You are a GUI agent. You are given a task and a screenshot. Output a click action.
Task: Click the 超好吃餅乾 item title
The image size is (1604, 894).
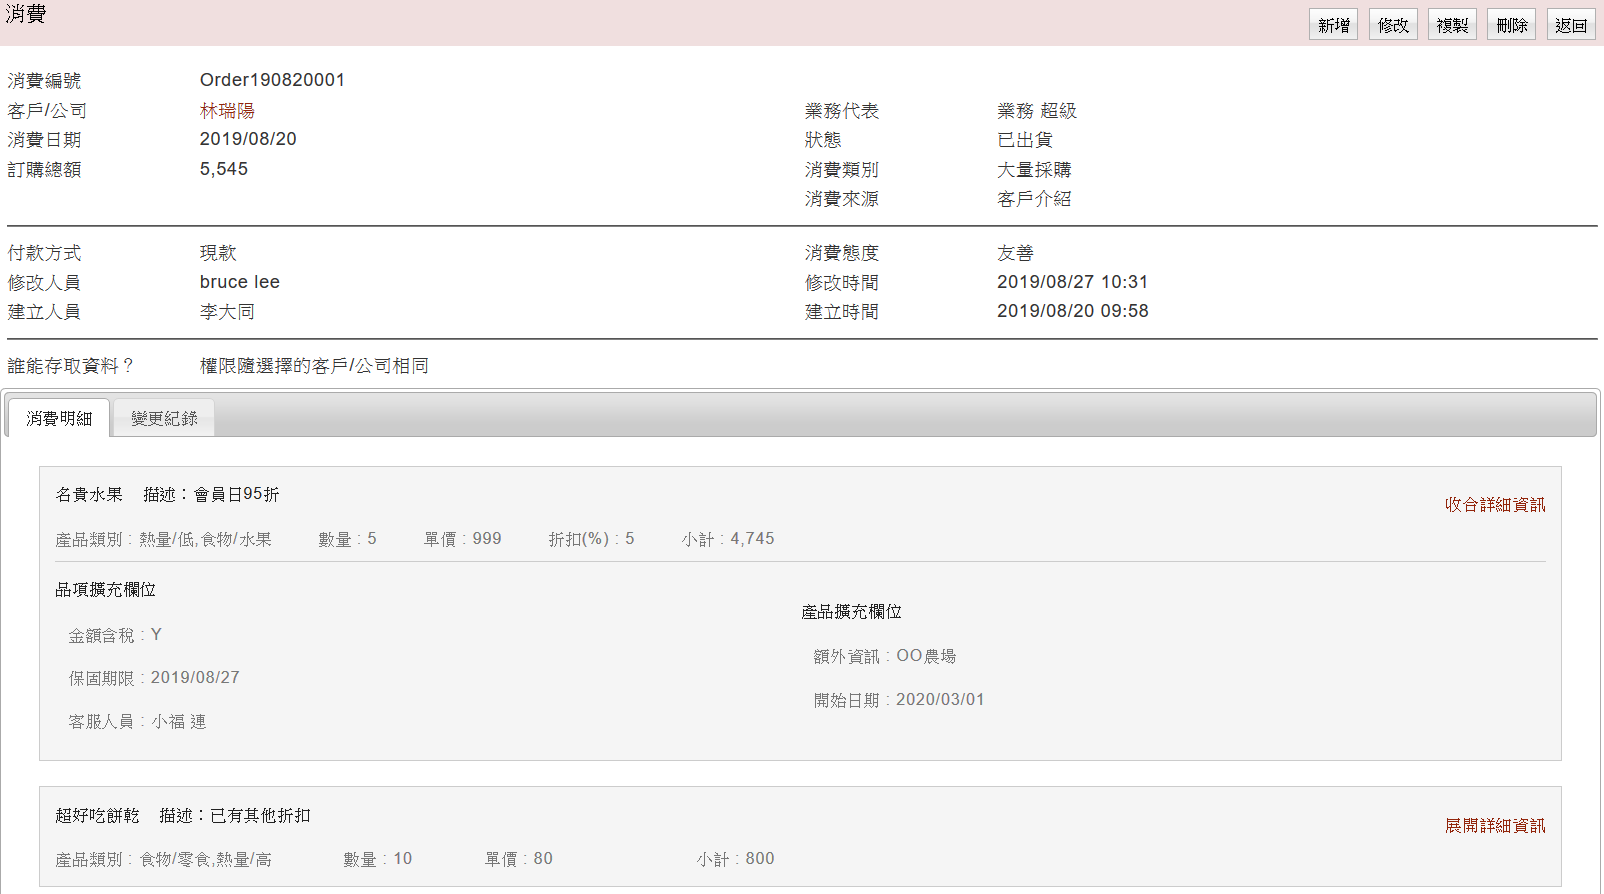pyautogui.click(x=97, y=816)
